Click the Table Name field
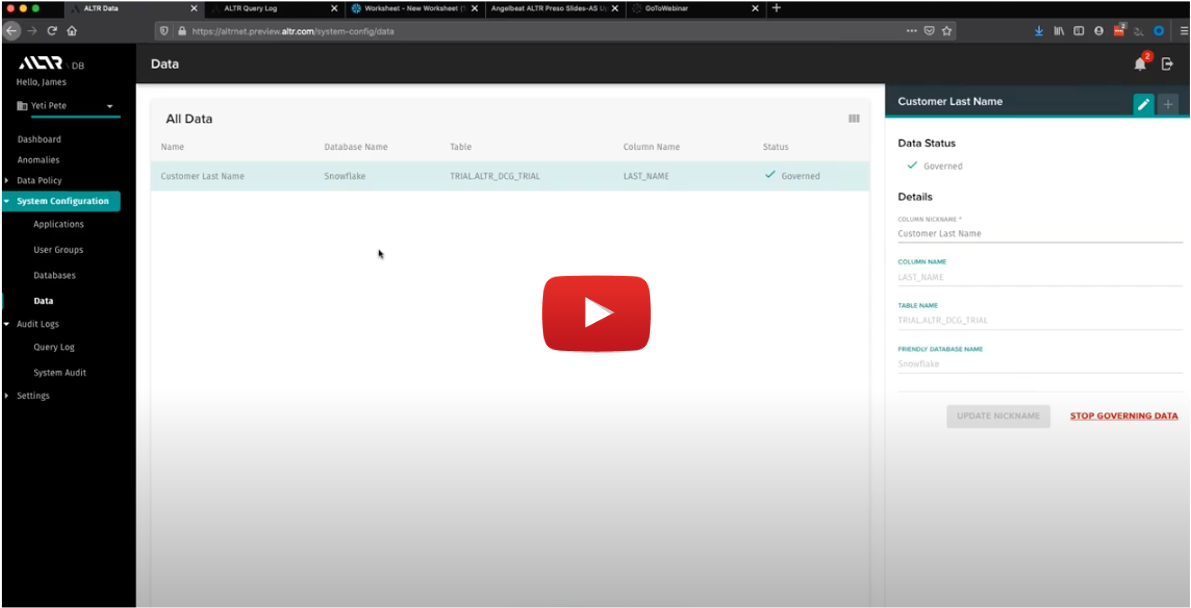This screenshot has height=608, width=1191. coord(1040,321)
